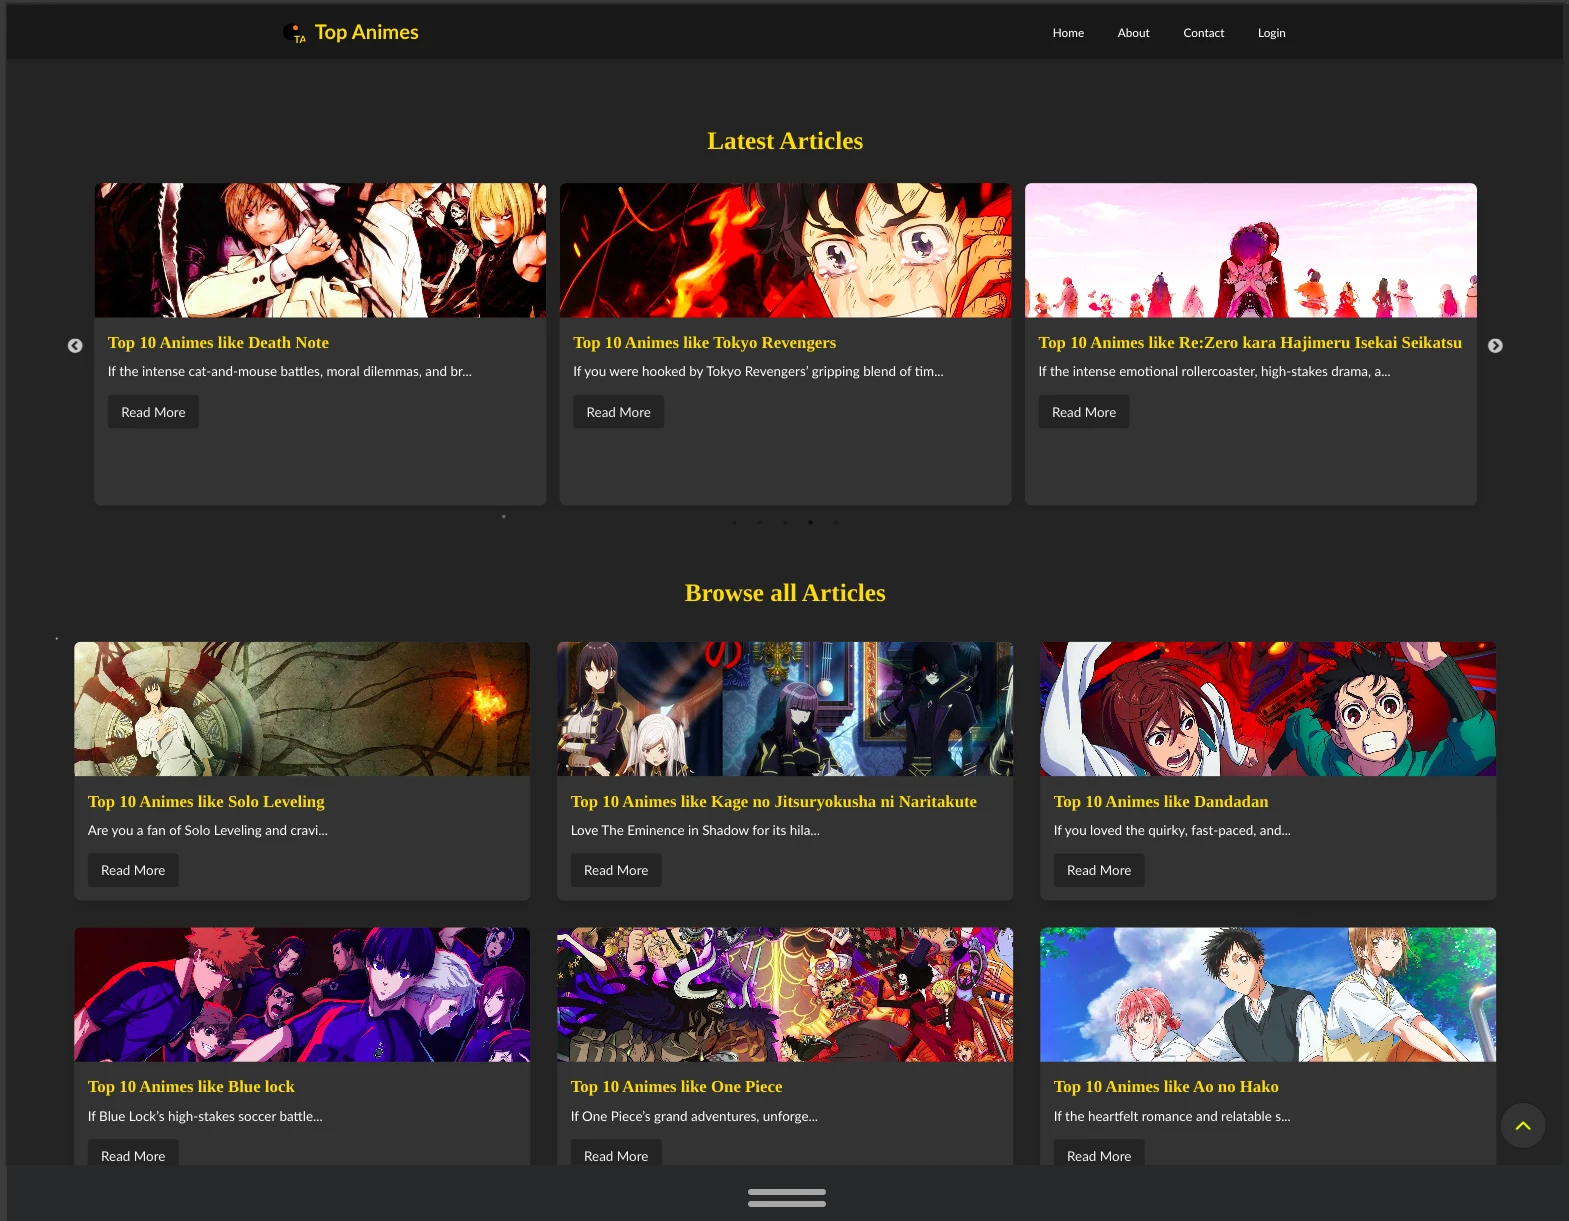Open the Home nav item
This screenshot has width=1569, height=1221.
(x=1068, y=33)
